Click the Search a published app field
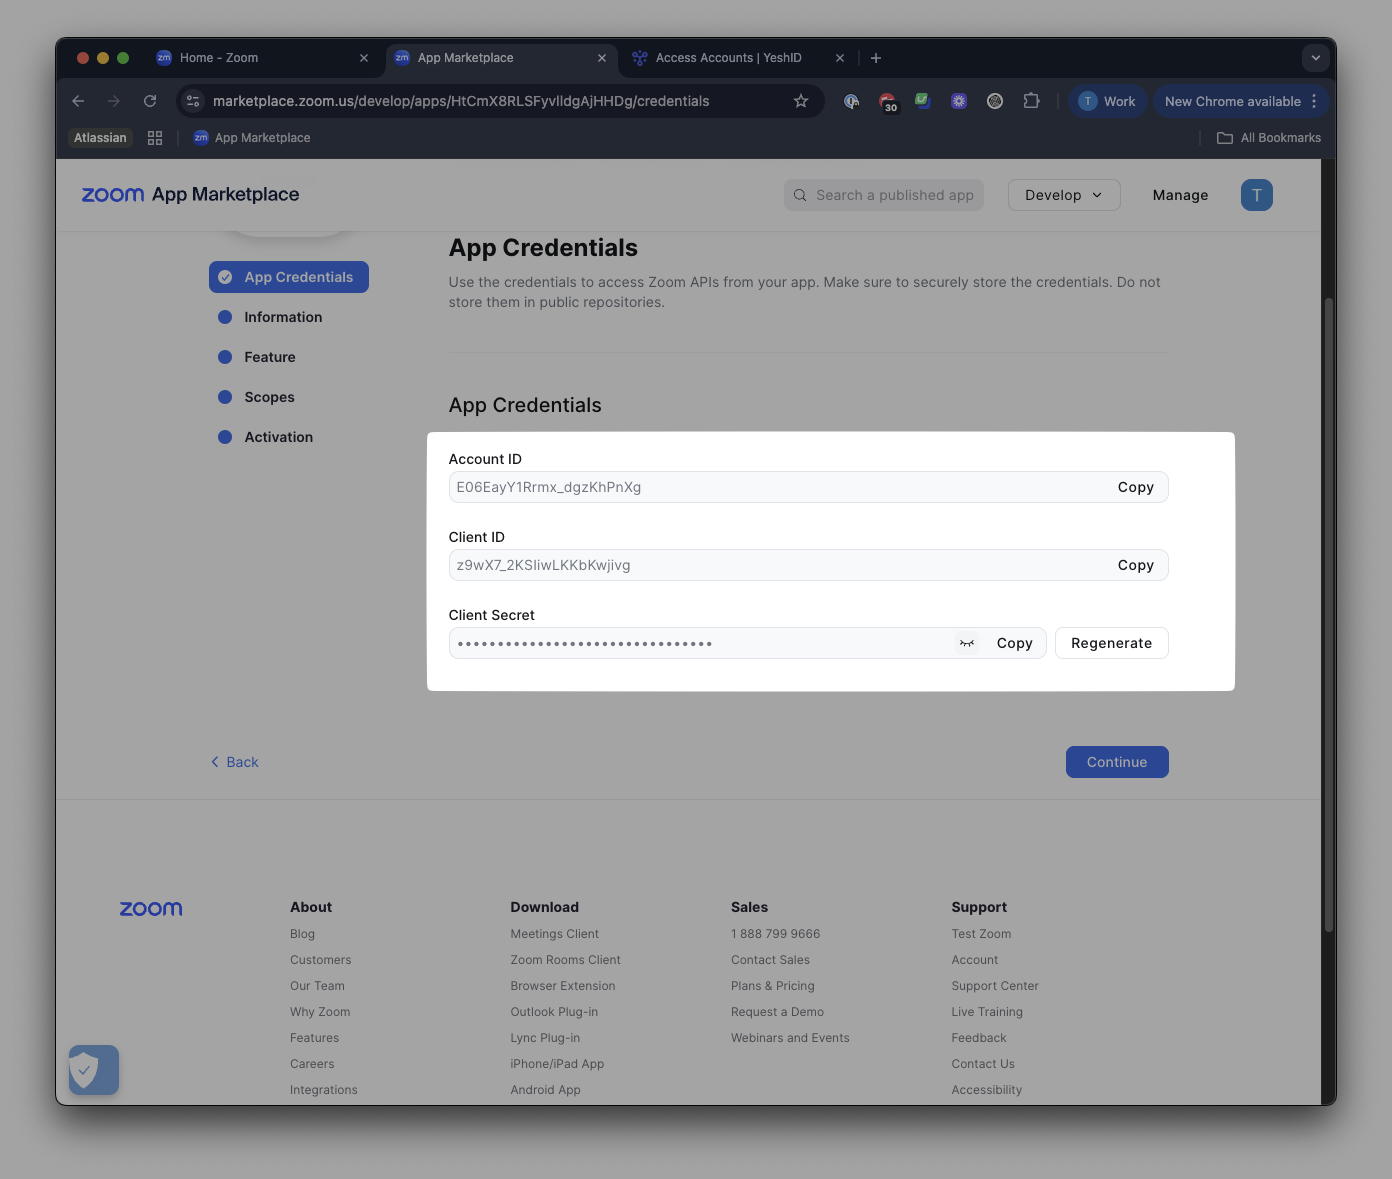 coord(884,195)
